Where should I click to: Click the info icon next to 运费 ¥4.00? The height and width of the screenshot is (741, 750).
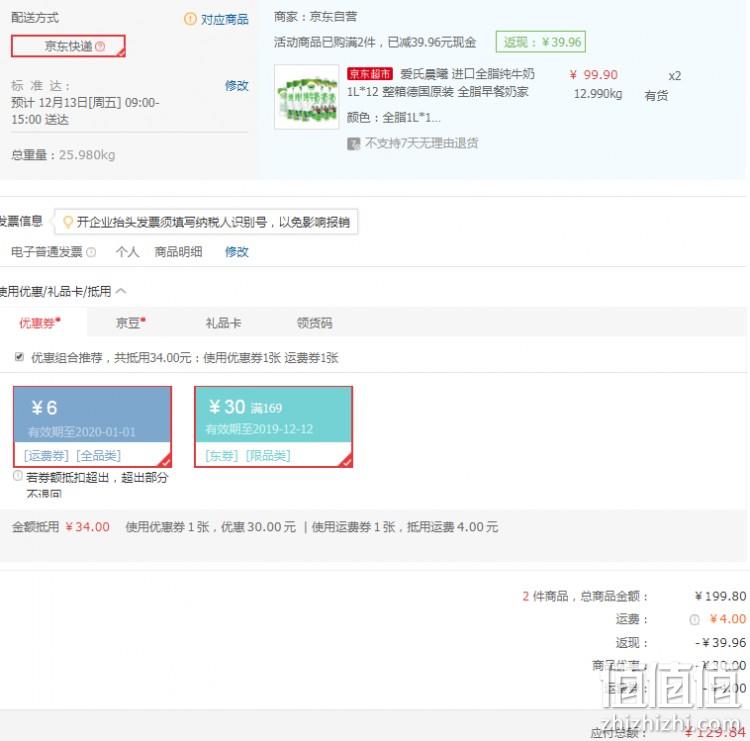[x=694, y=620]
